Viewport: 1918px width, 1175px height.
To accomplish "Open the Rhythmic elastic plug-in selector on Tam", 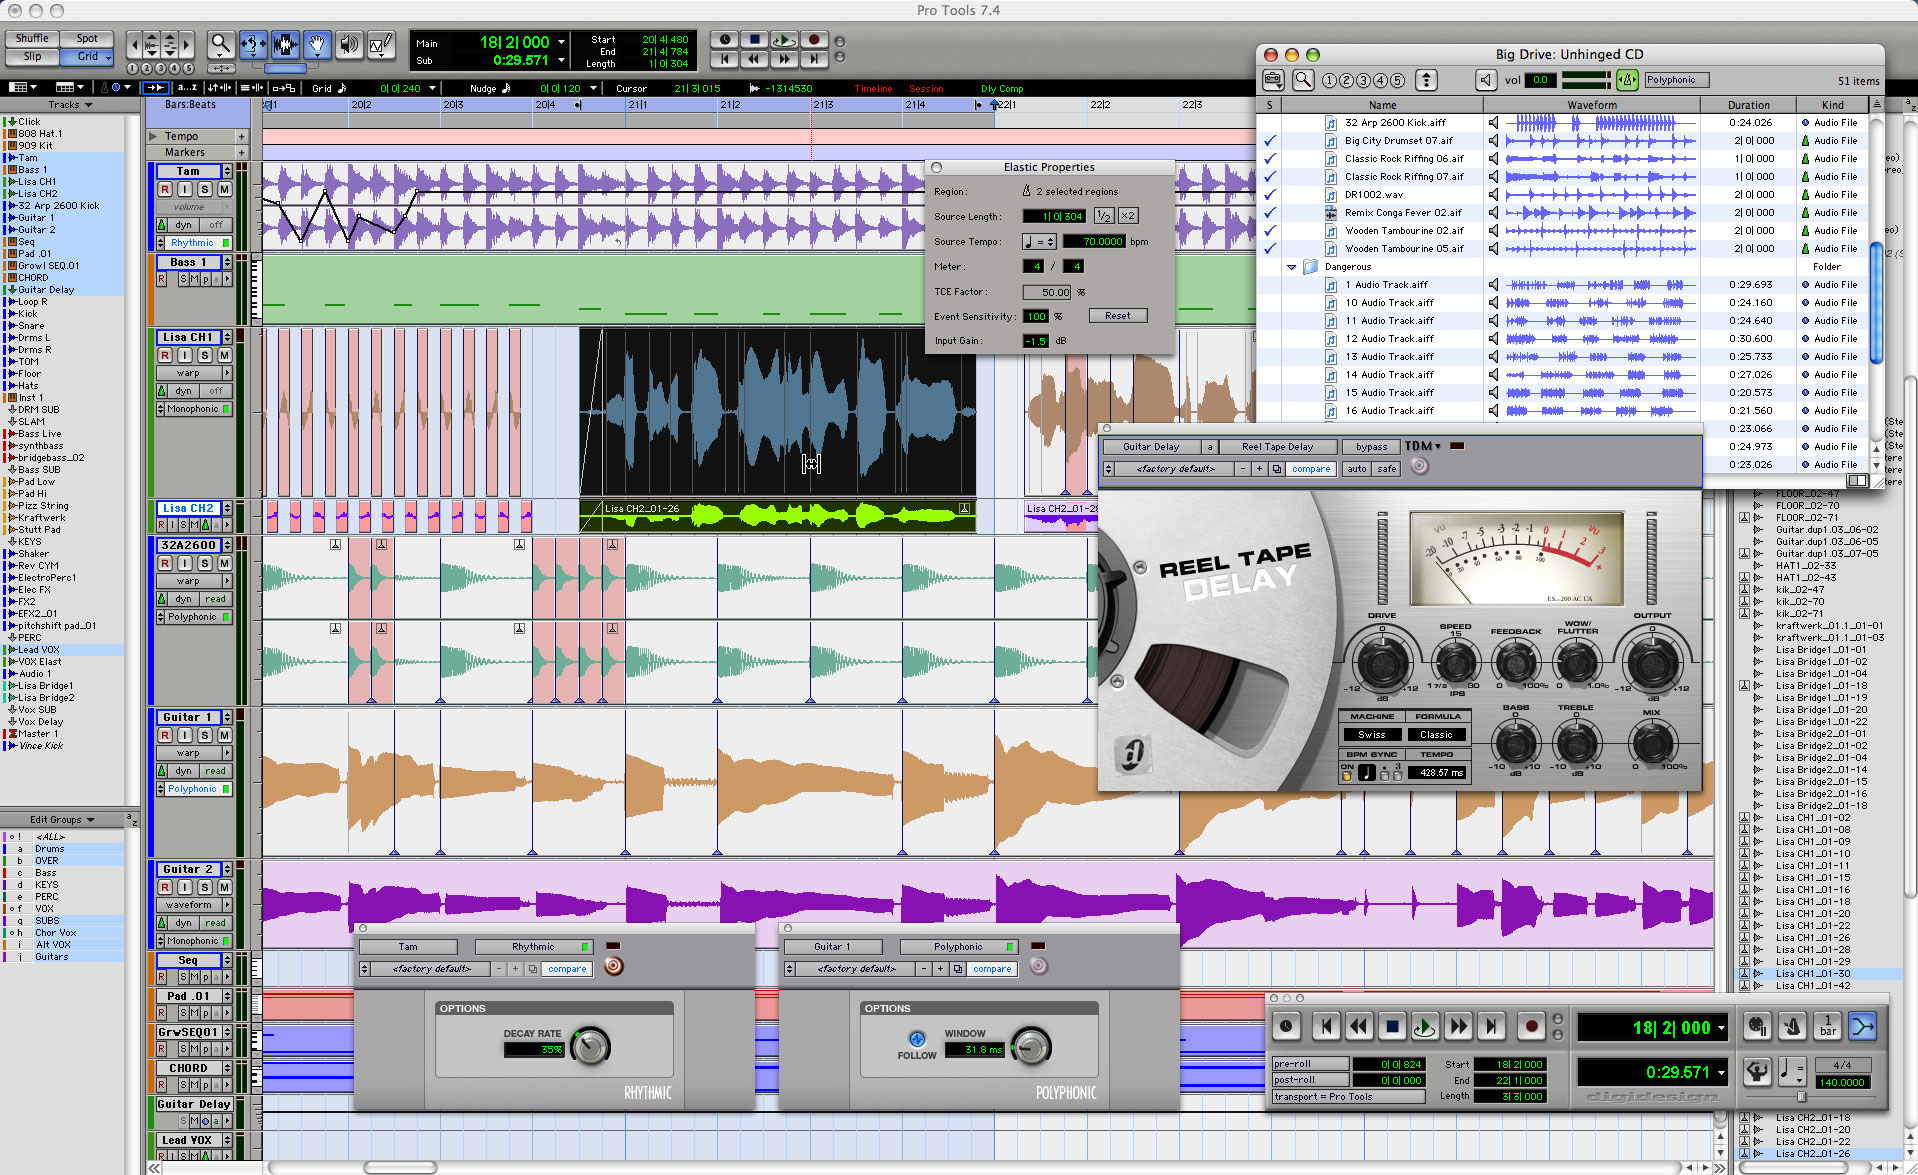I will point(193,243).
